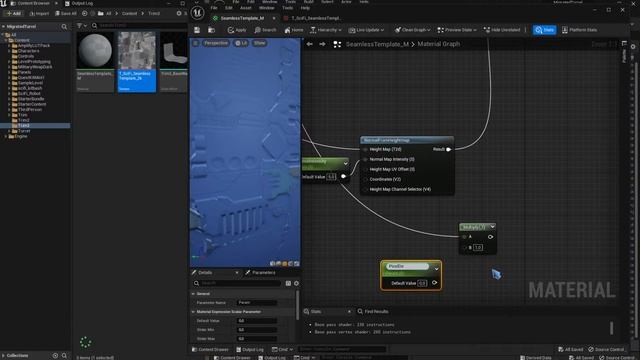
Task: Open the material editor Window menu
Action: pos(267,8)
